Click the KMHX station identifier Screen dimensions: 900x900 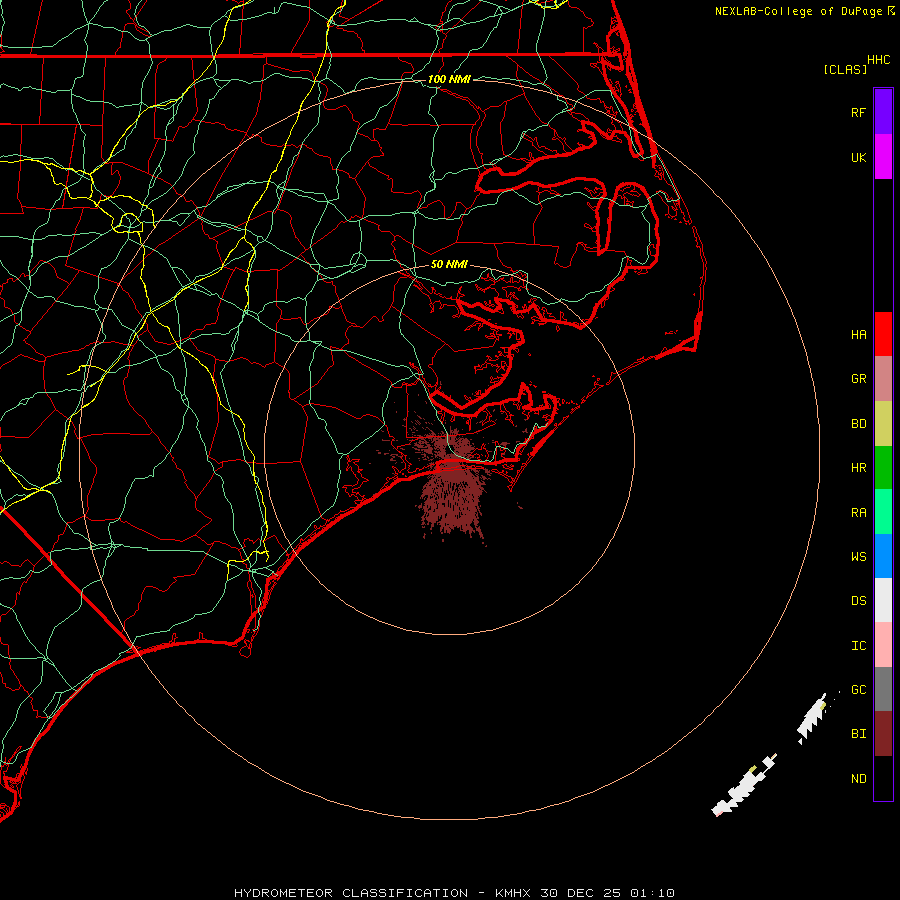pos(513,893)
